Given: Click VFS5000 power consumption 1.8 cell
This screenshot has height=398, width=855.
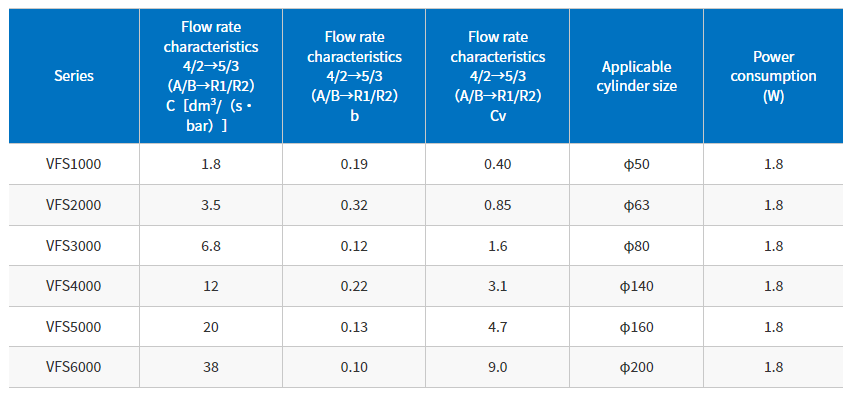Looking at the screenshot, I should coord(773,327).
